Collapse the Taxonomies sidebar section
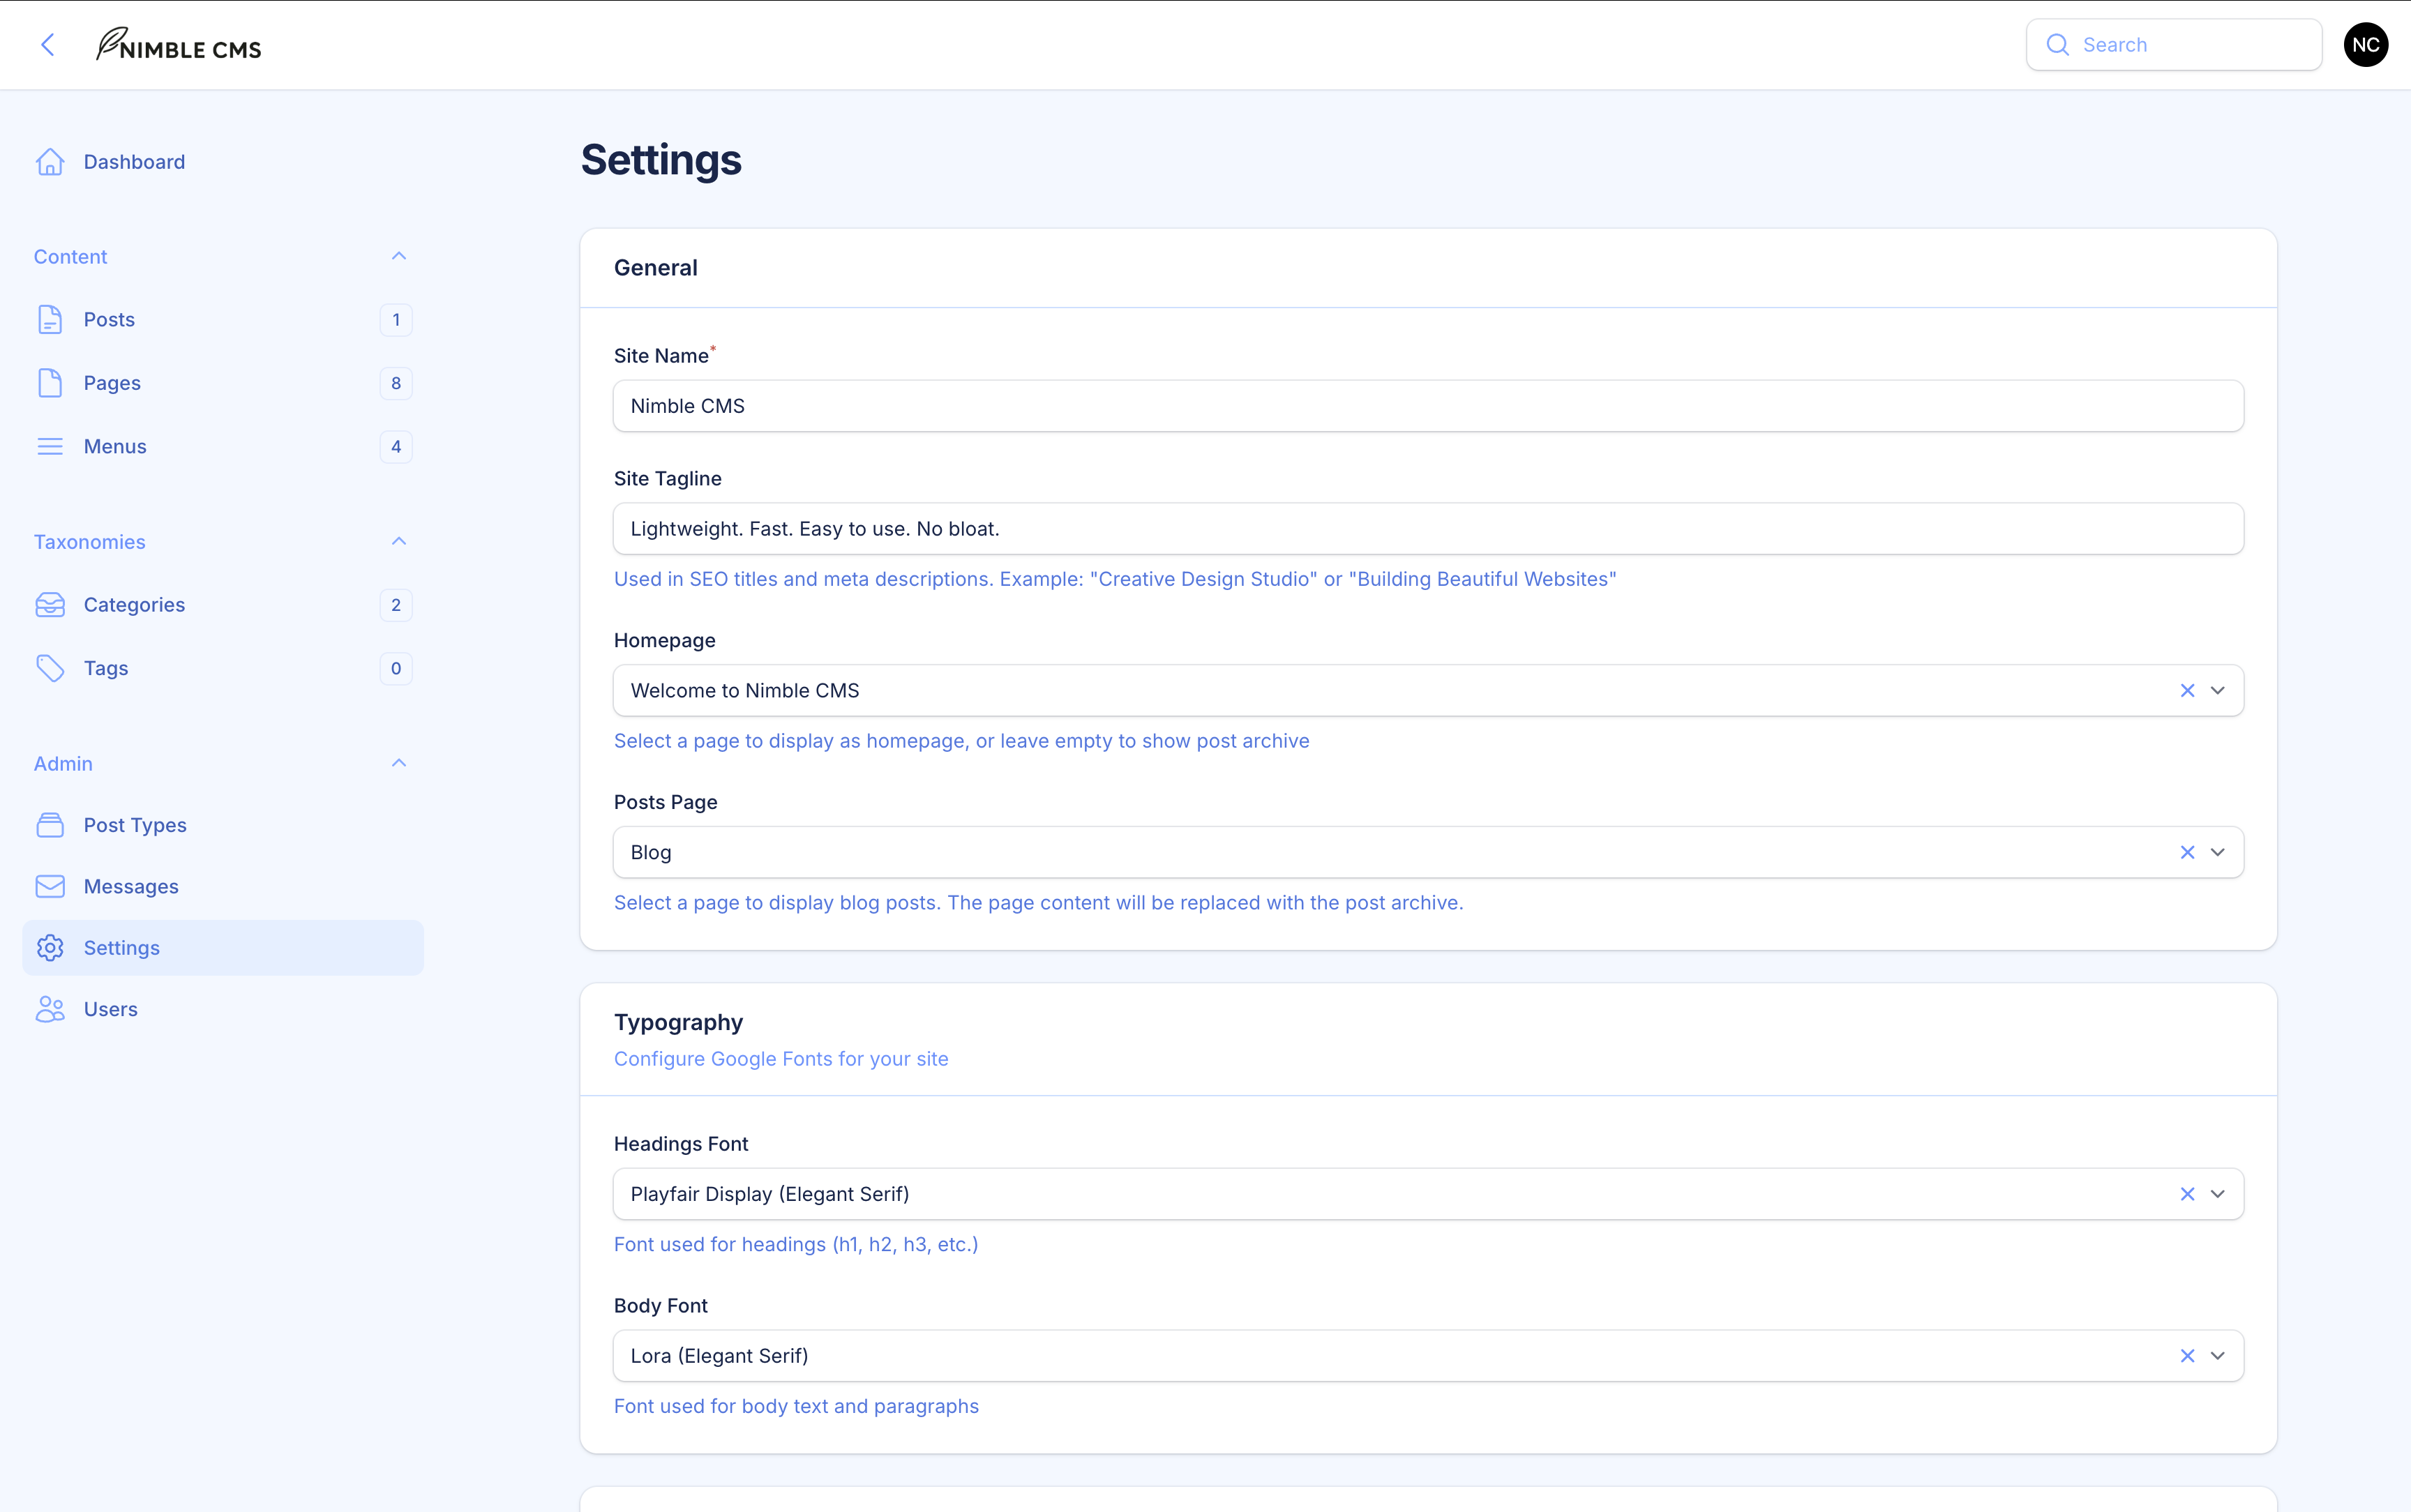2411x1512 pixels. tap(399, 542)
